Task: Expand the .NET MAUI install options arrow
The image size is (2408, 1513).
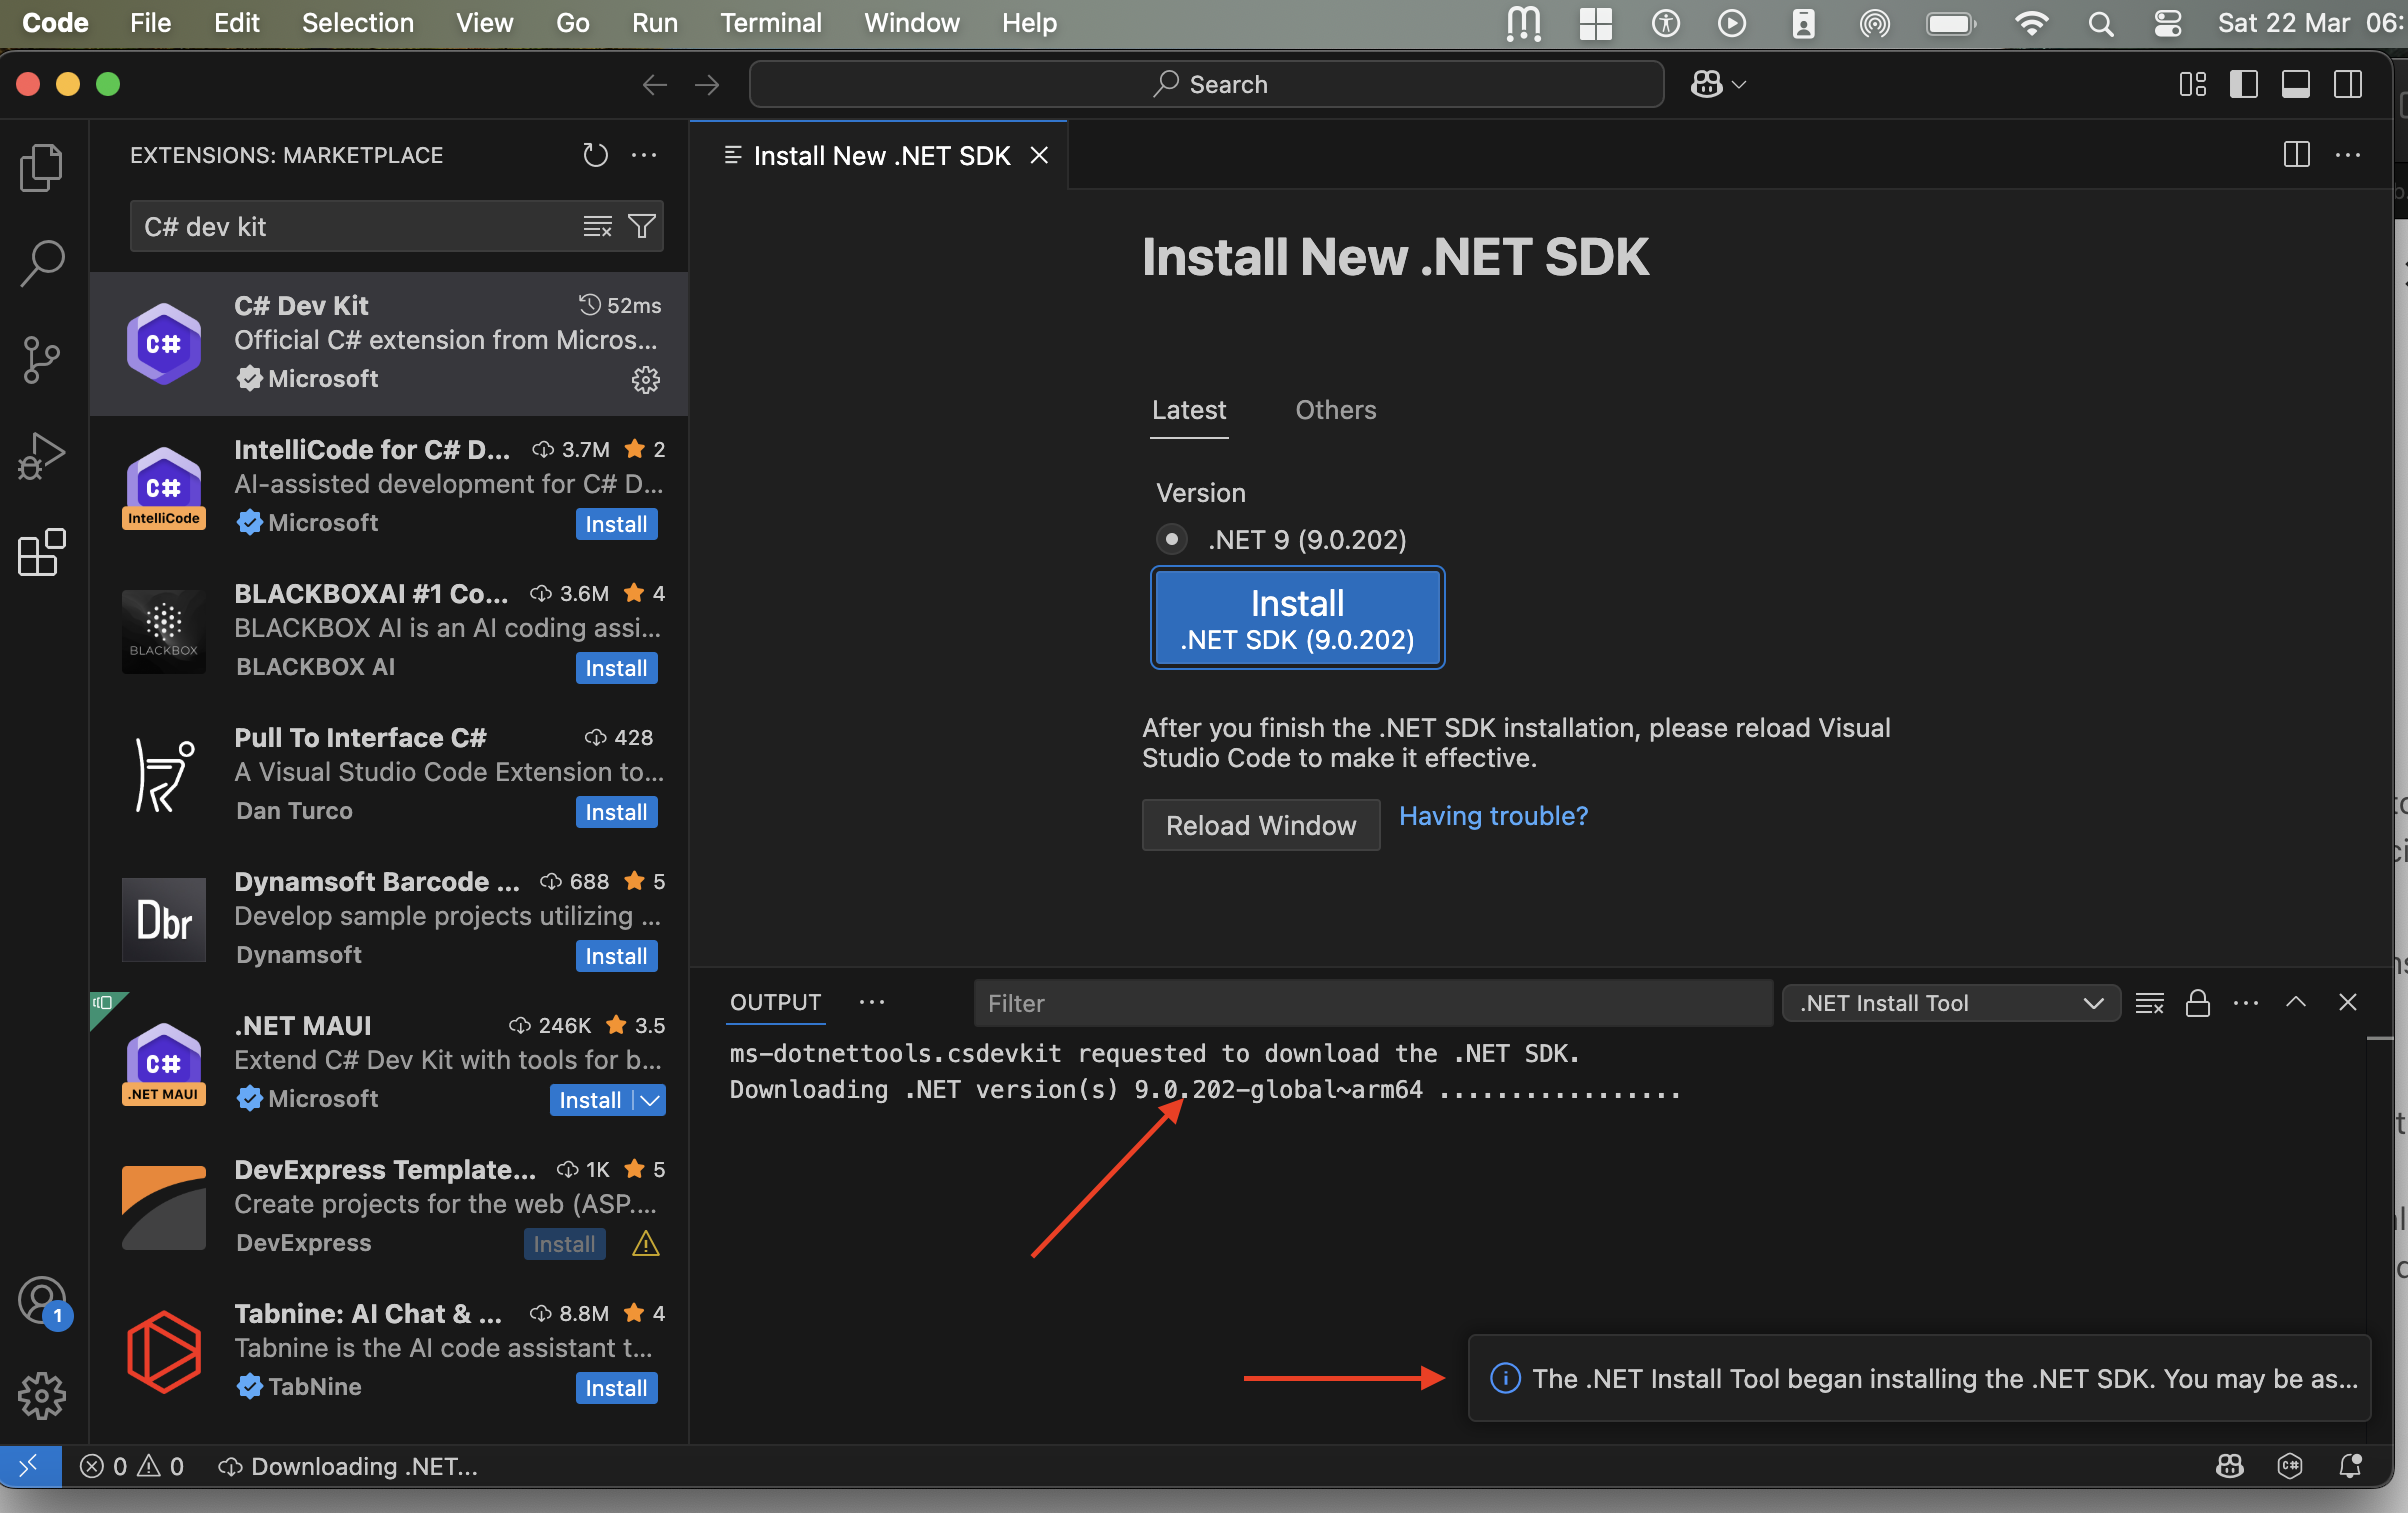Action: click(x=651, y=1100)
